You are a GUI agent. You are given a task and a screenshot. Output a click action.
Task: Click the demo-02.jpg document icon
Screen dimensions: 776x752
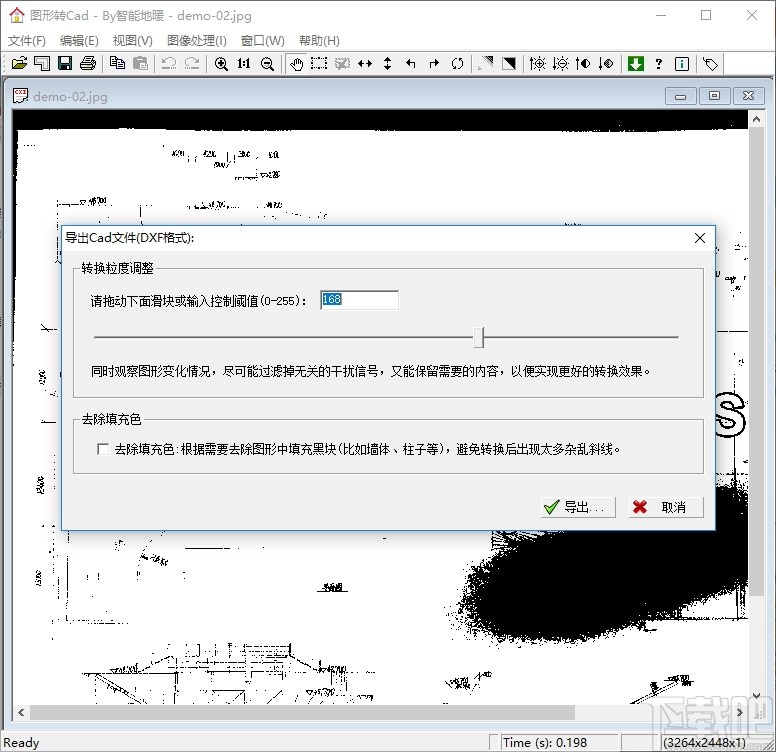pyautogui.click(x=20, y=95)
